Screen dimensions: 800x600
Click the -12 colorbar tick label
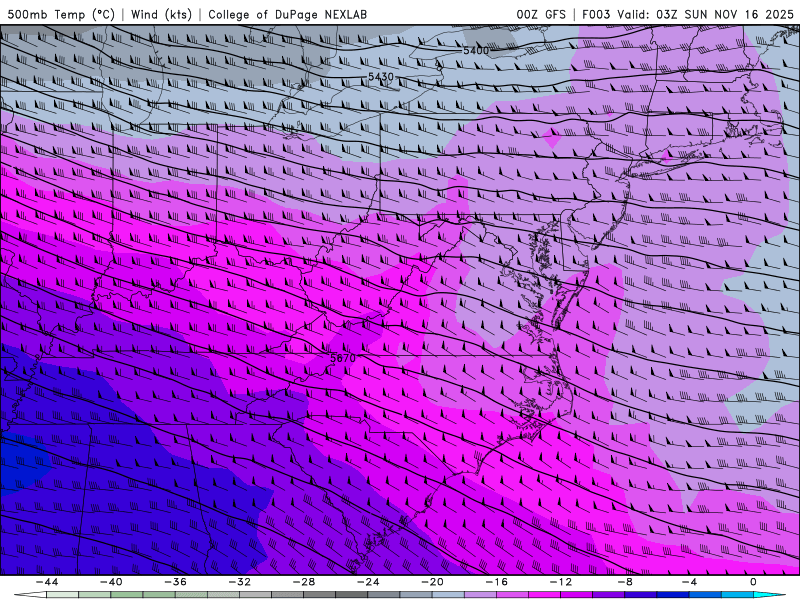pos(561,582)
